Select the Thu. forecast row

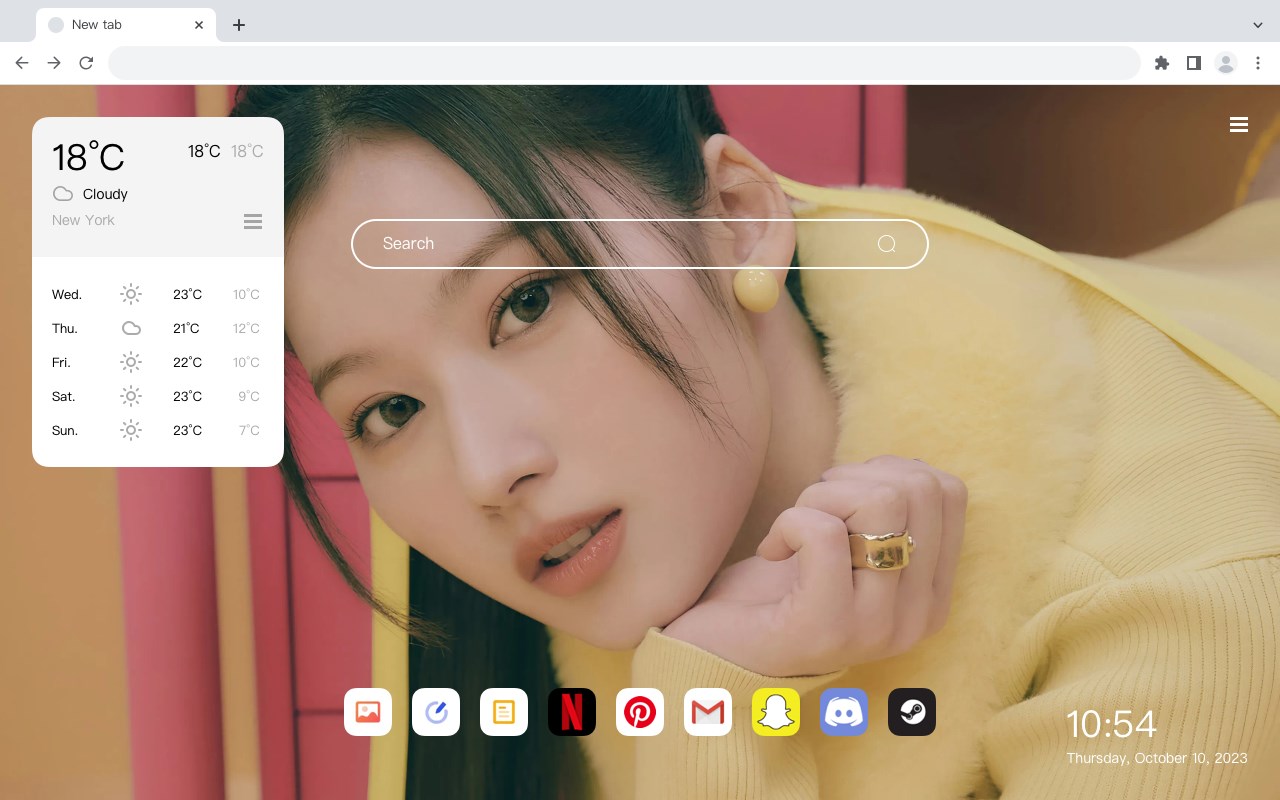pos(158,328)
